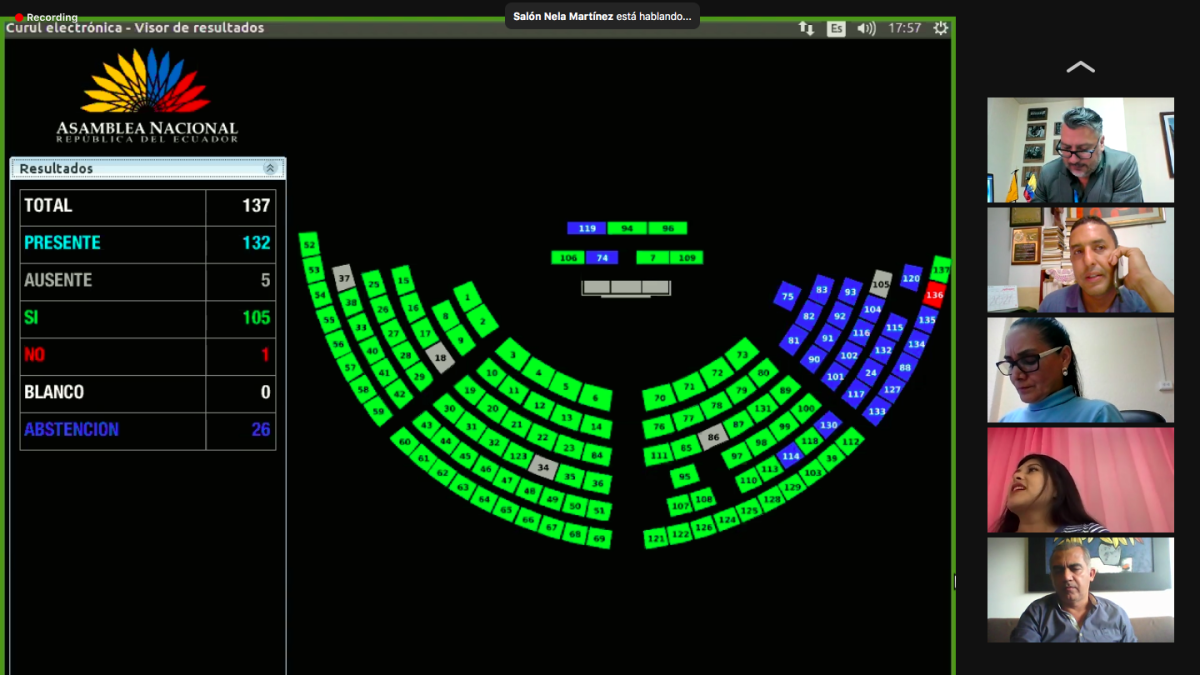Click the Asamblea Nacional logo

147,97
